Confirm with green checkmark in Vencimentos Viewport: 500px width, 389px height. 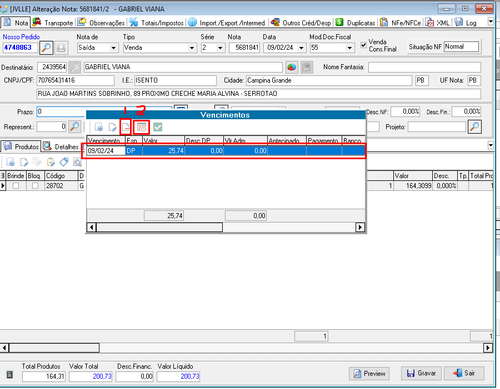(158, 127)
